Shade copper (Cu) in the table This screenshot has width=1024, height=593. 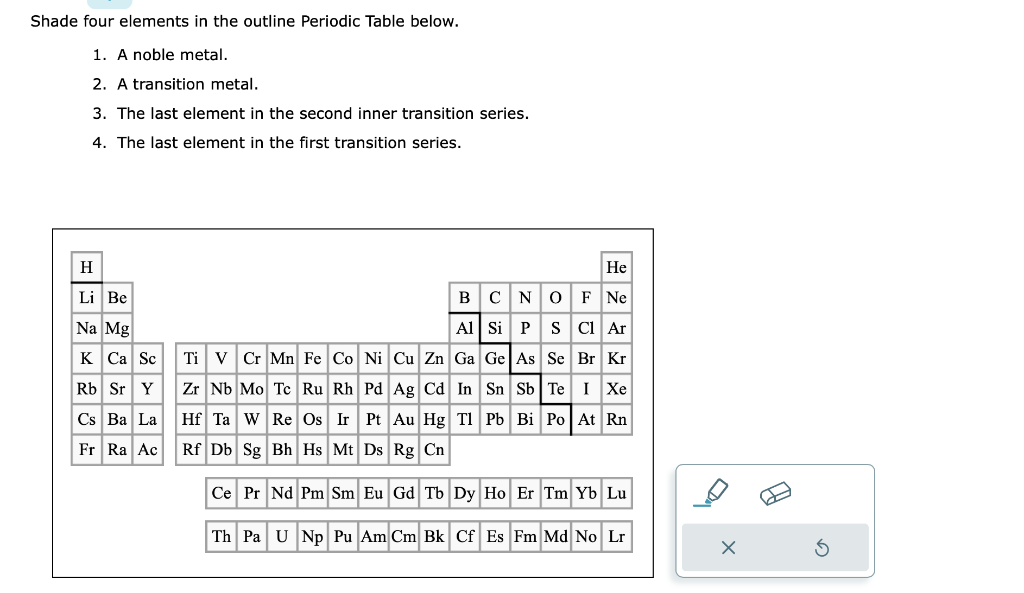(403, 359)
